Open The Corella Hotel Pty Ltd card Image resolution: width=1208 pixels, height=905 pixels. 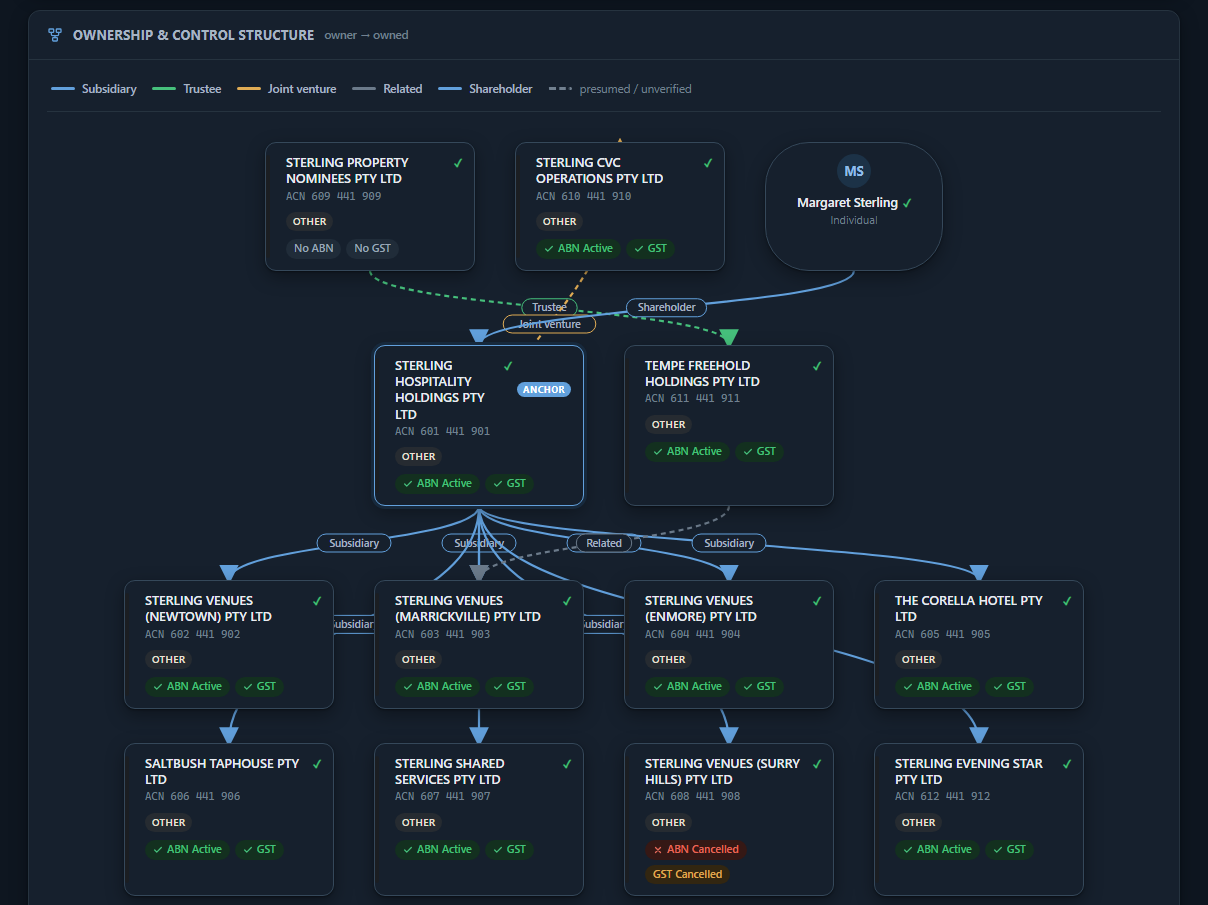coord(979,644)
